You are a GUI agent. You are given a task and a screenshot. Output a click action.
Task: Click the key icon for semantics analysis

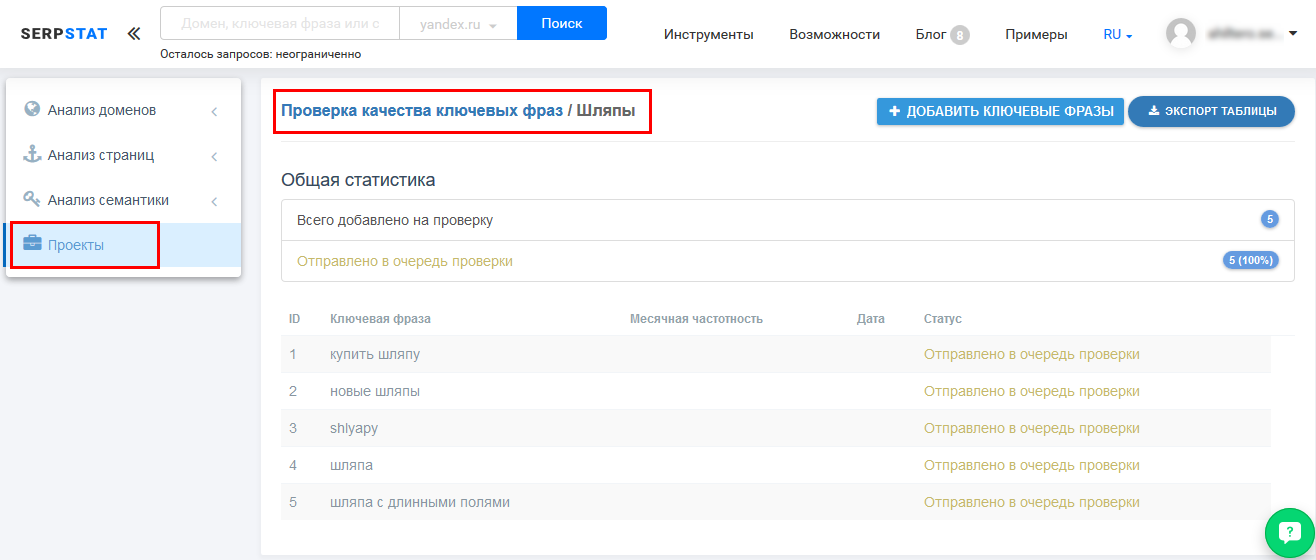(x=32, y=199)
